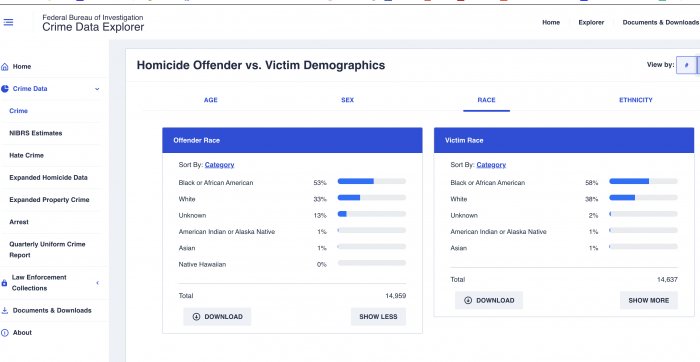Open Victim Race Sort By Category dropdown
Image resolution: width=700 pixels, height=362 pixels.
(491, 165)
